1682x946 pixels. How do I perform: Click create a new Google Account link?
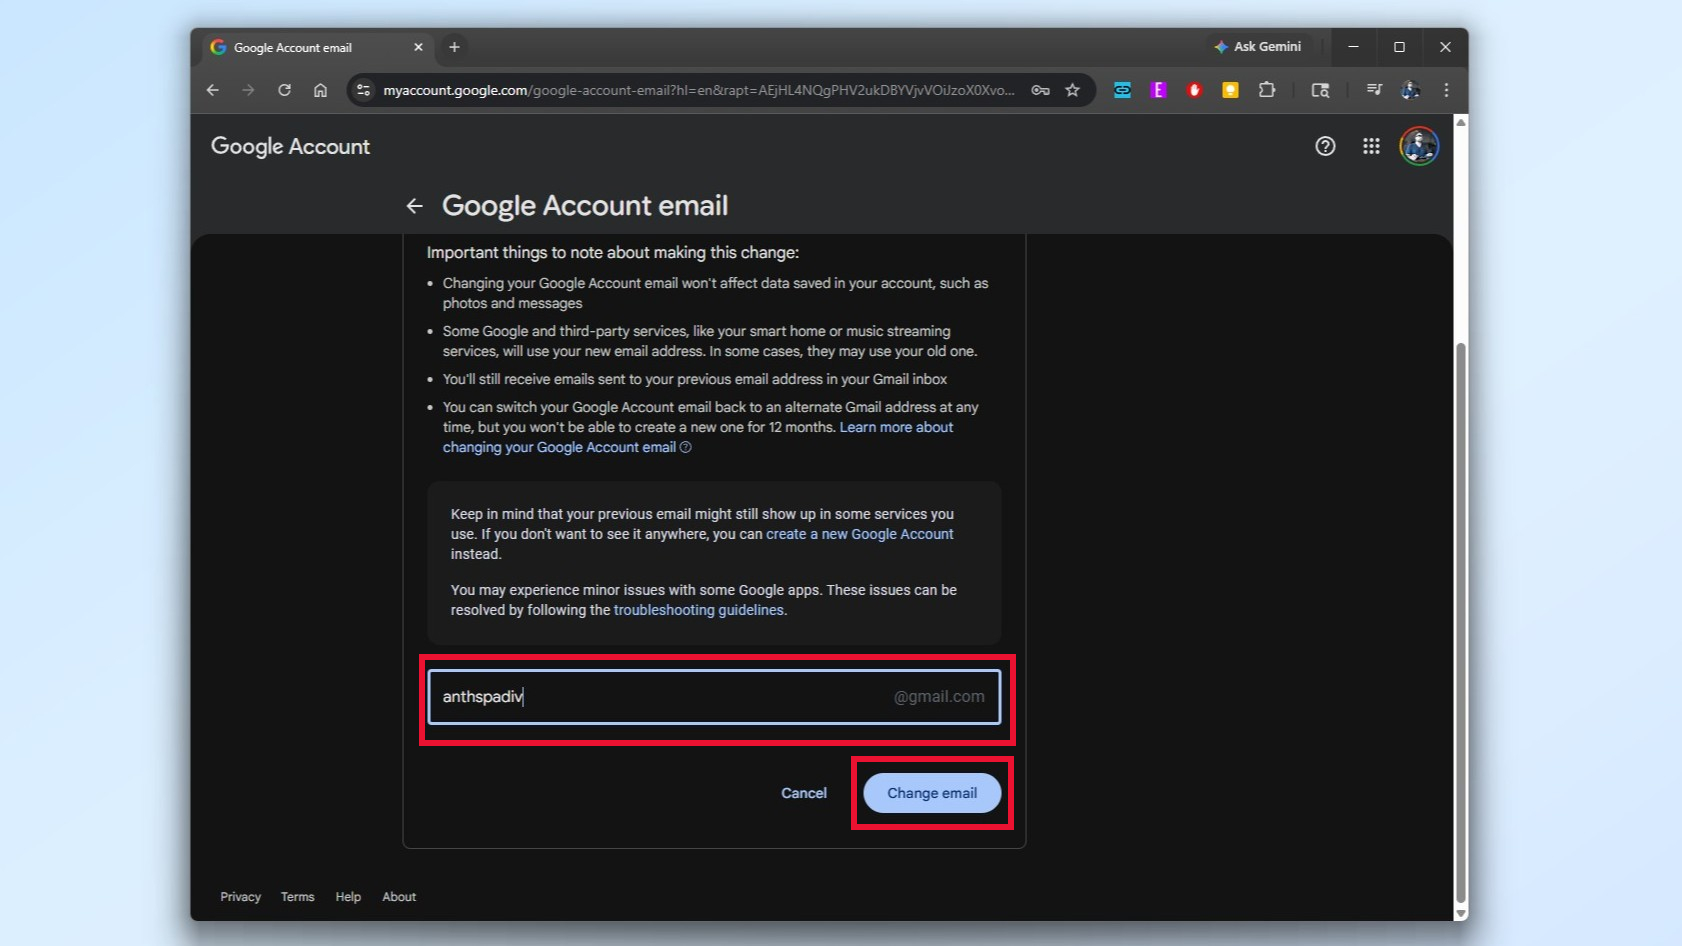pyautogui.click(x=858, y=534)
